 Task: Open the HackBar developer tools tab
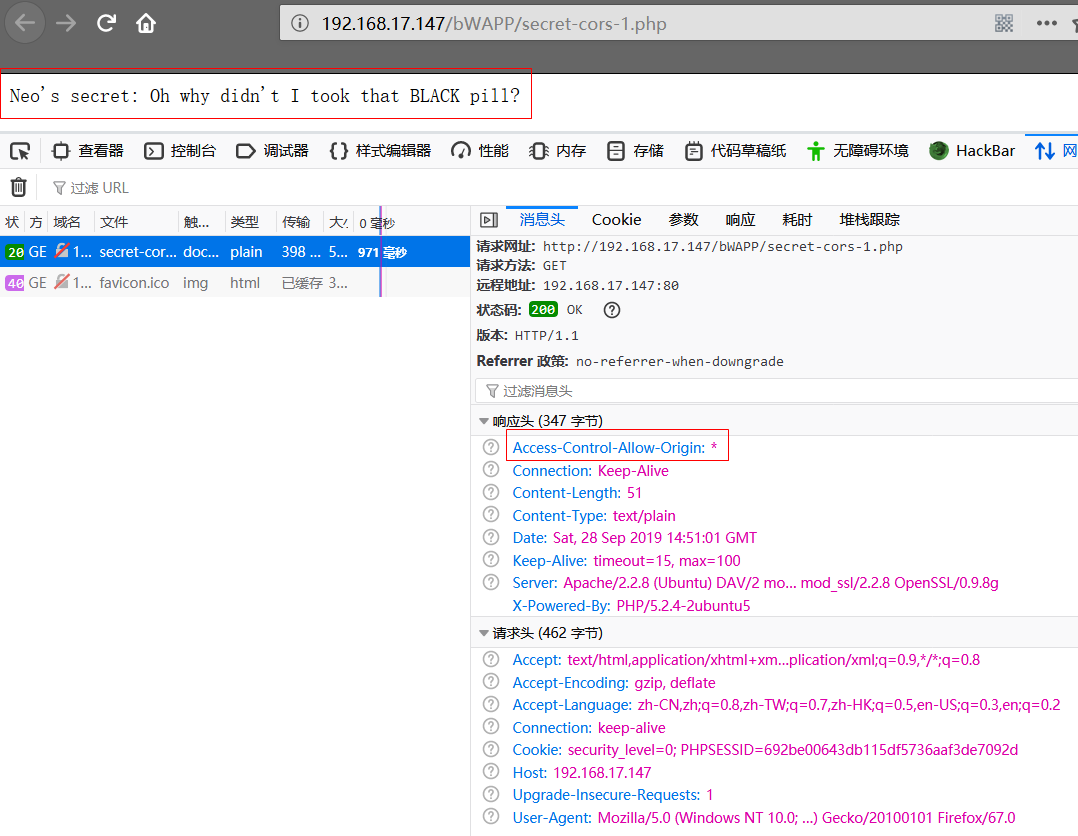click(x=972, y=151)
